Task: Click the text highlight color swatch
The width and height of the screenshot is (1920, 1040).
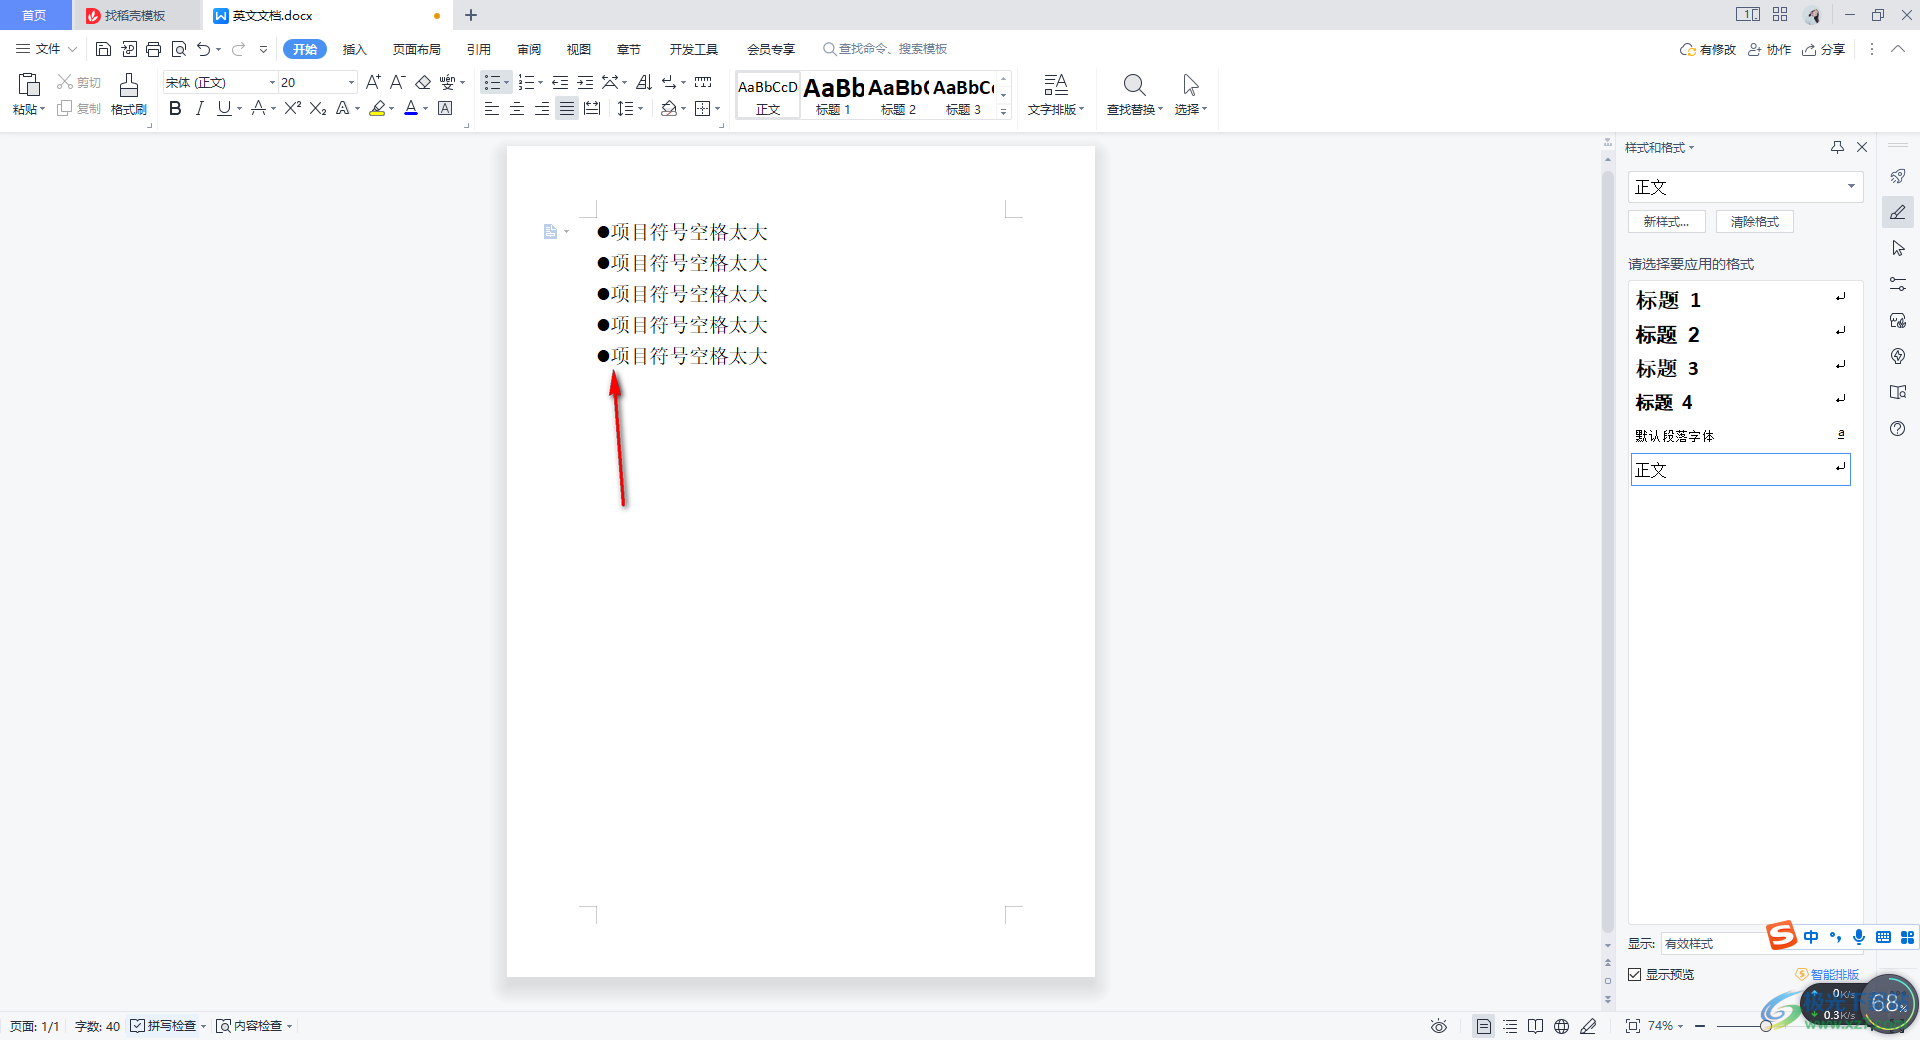Action: pyautogui.click(x=377, y=108)
